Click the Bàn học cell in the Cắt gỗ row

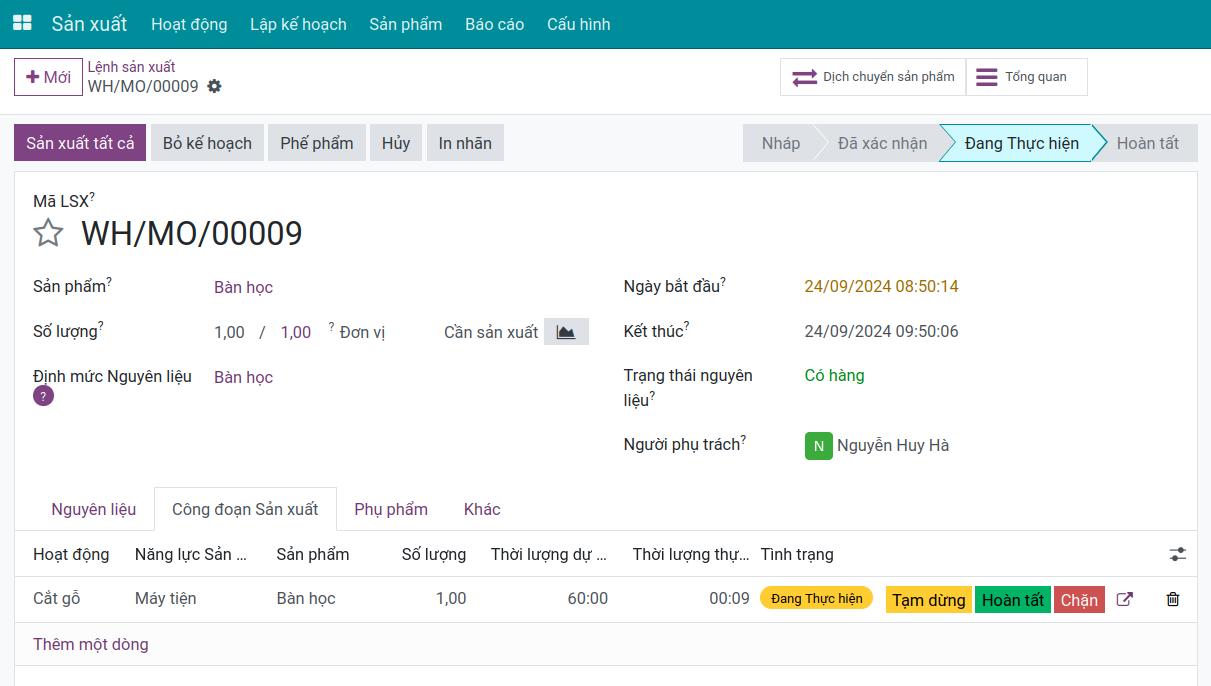tap(306, 599)
